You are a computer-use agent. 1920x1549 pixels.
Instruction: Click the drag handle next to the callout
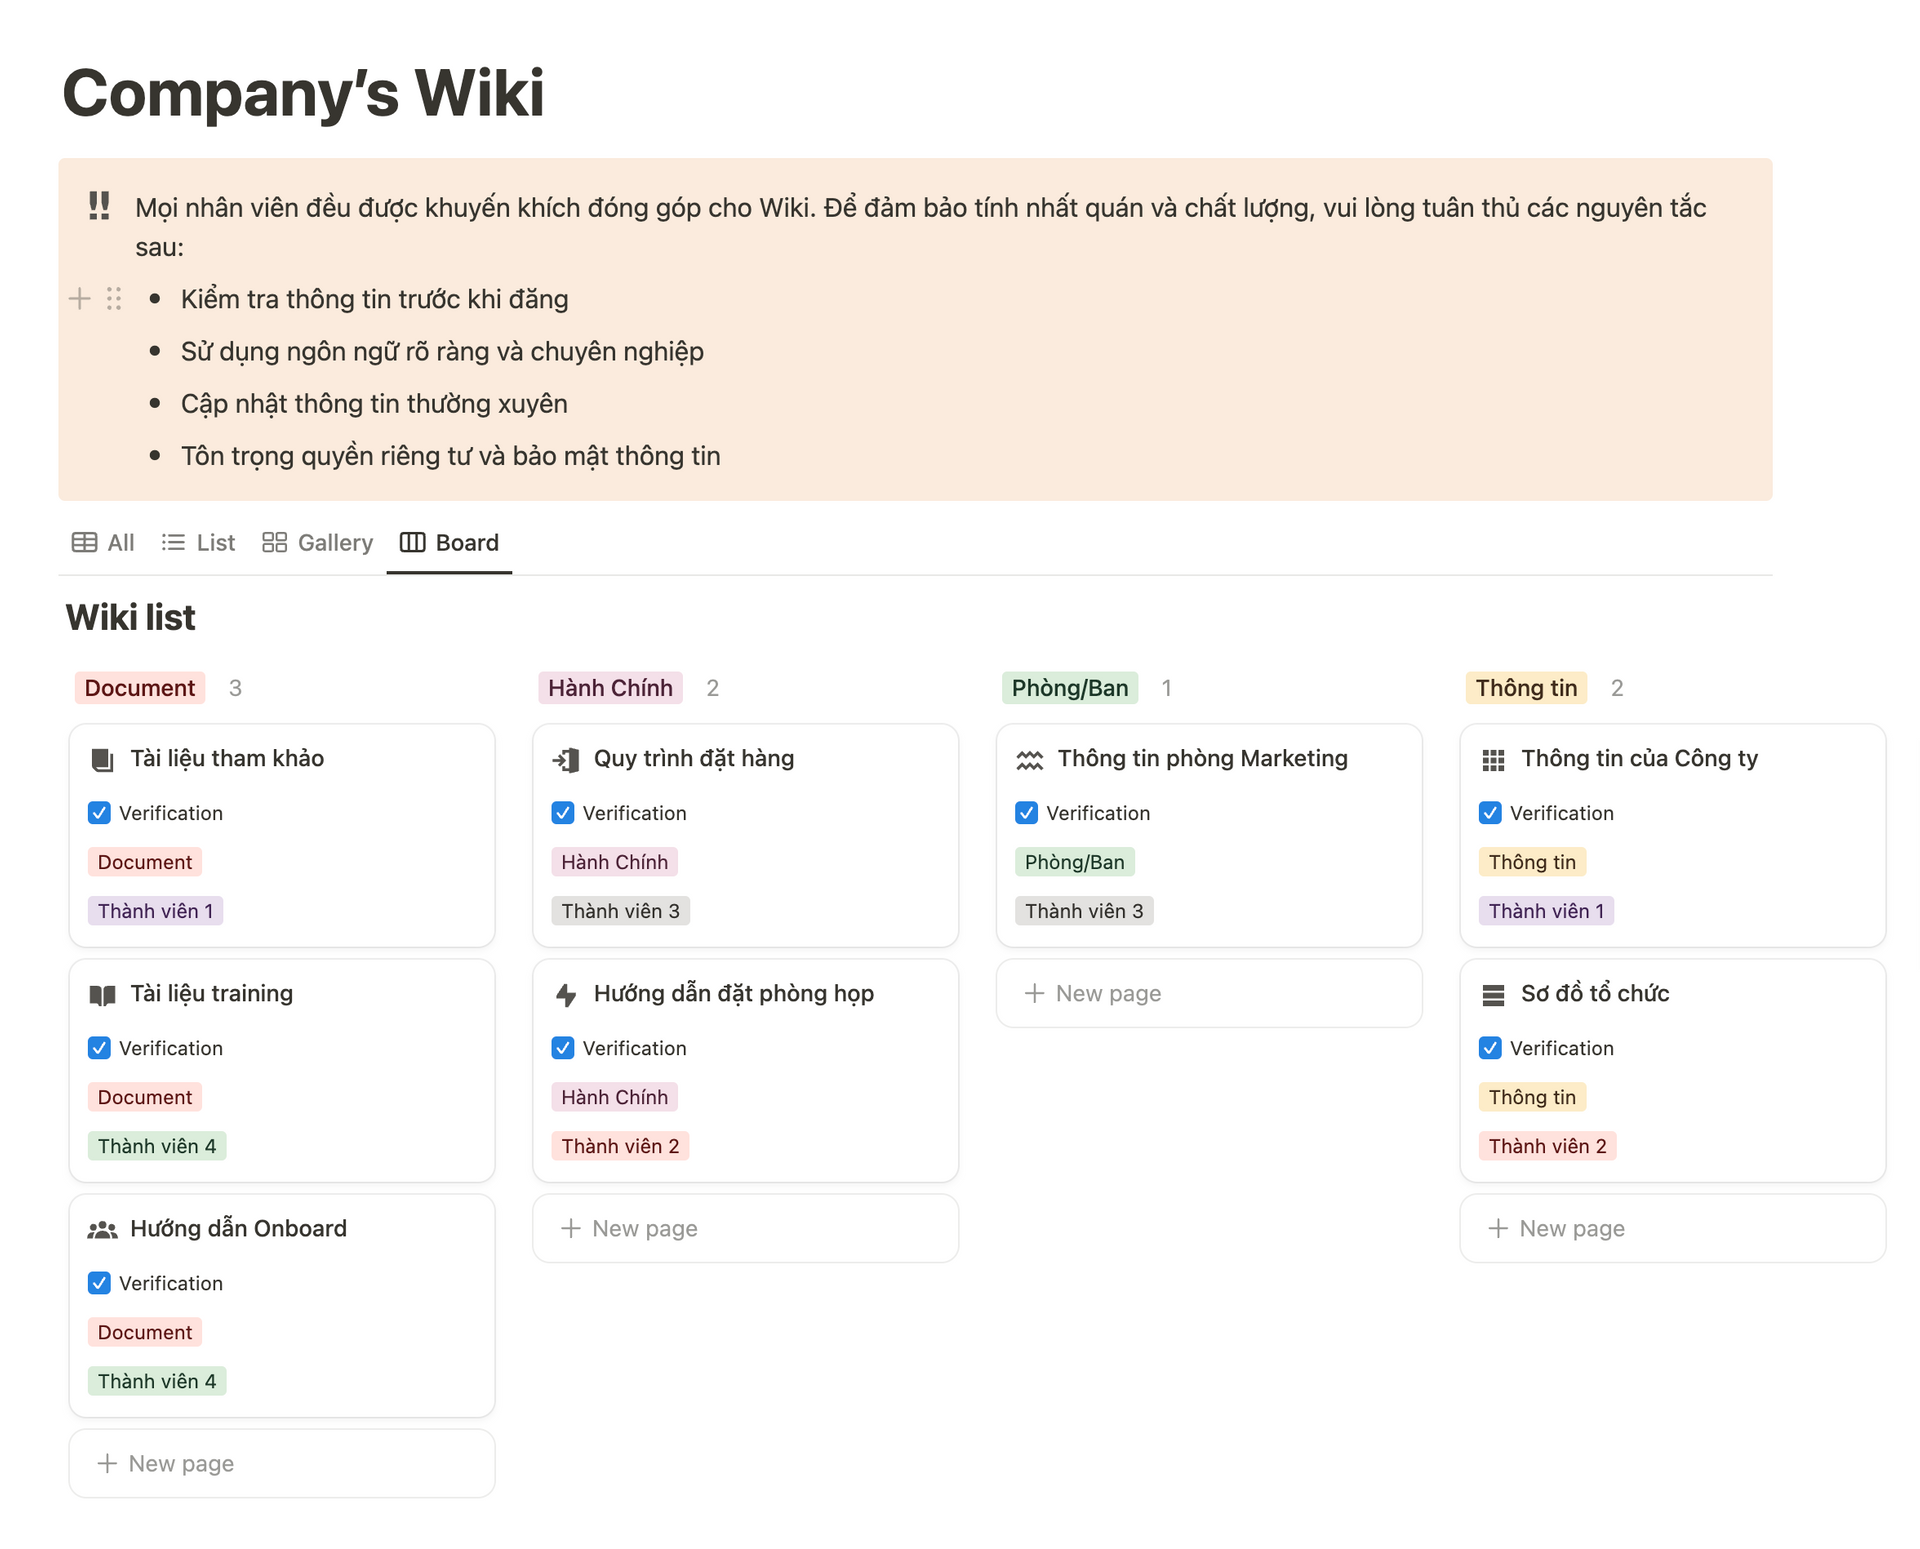click(x=113, y=298)
